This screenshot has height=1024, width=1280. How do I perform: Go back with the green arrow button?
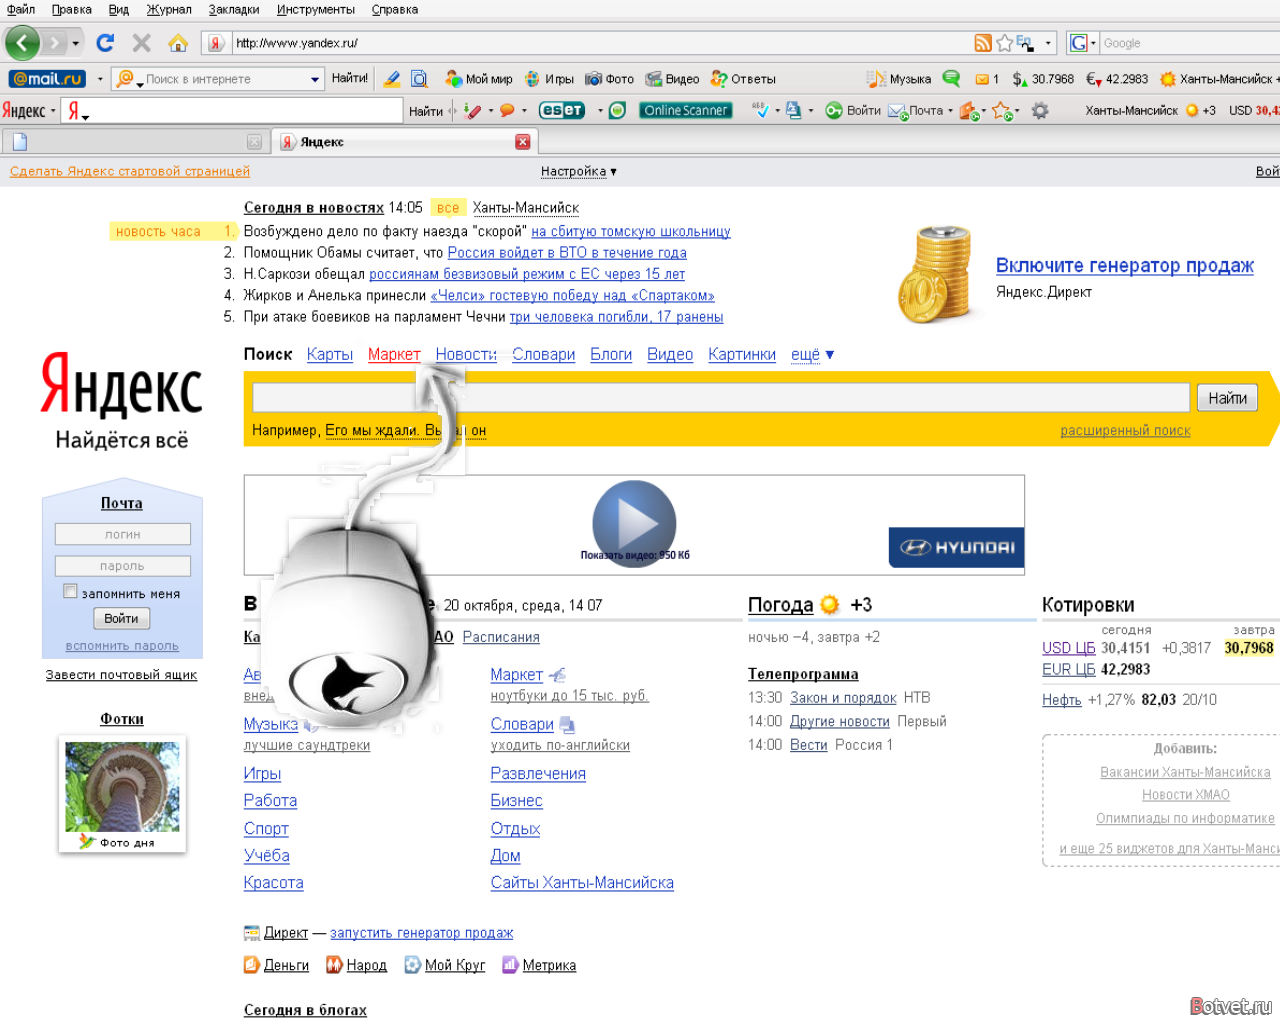coord(22,43)
